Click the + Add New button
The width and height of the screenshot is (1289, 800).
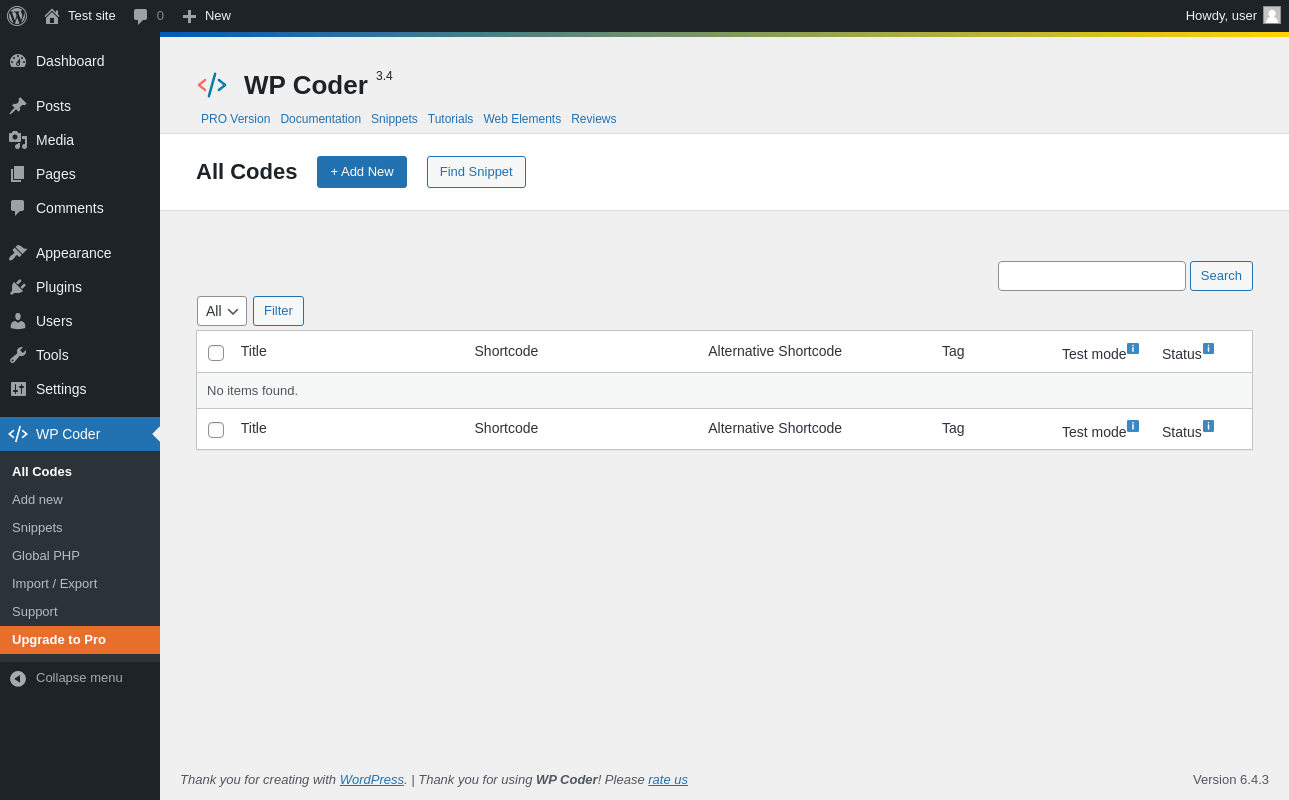pos(362,172)
